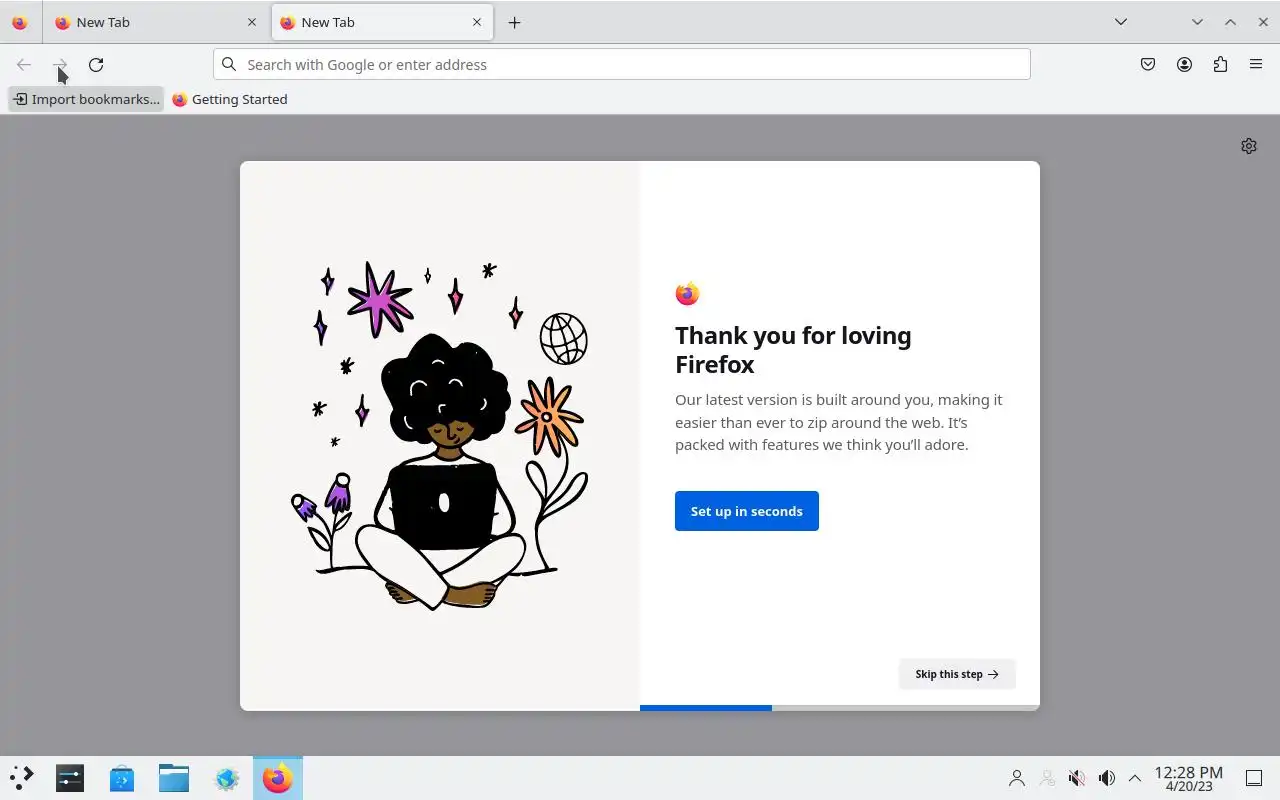This screenshot has height=800, width=1280.
Task: Click the Firefox logo above the heading
Action: click(x=687, y=294)
